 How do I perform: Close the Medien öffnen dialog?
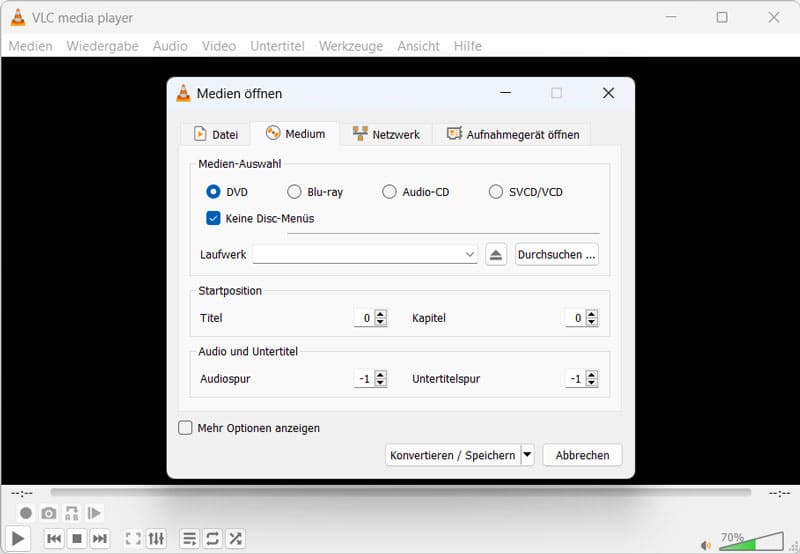click(608, 93)
